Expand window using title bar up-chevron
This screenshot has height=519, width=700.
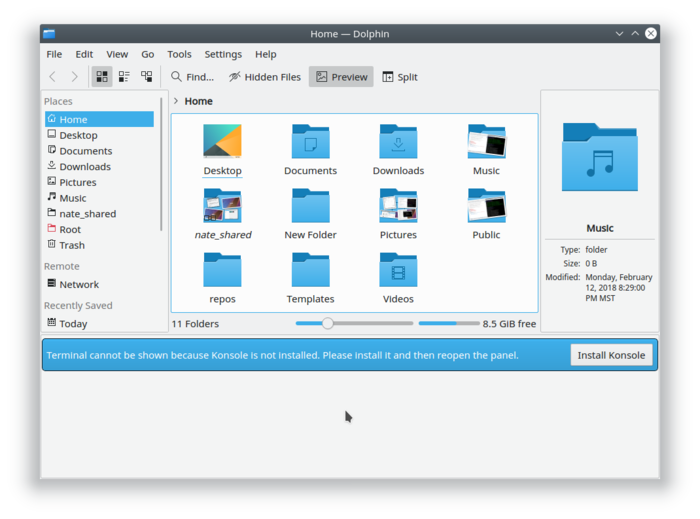point(635,33)
